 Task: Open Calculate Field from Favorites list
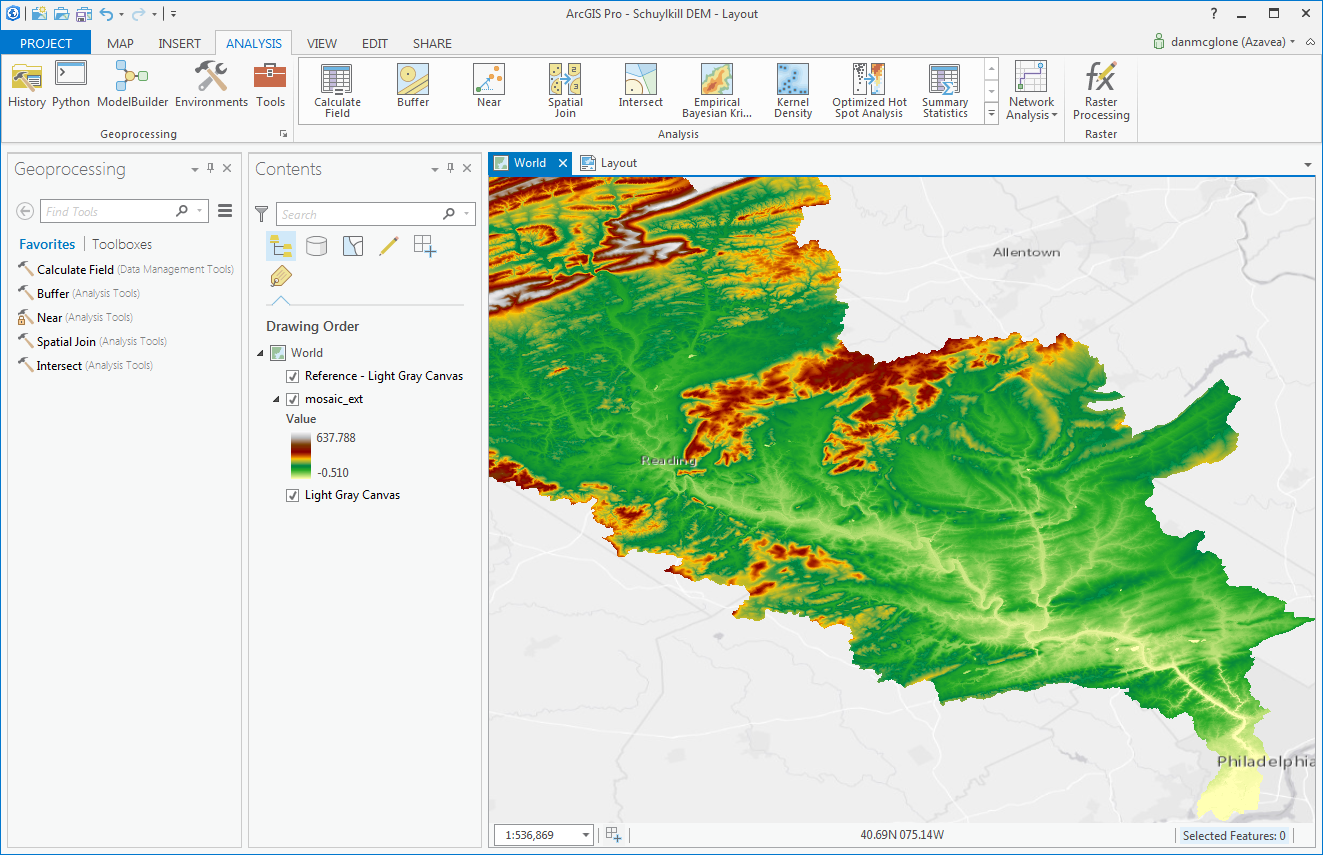point(75,270)
